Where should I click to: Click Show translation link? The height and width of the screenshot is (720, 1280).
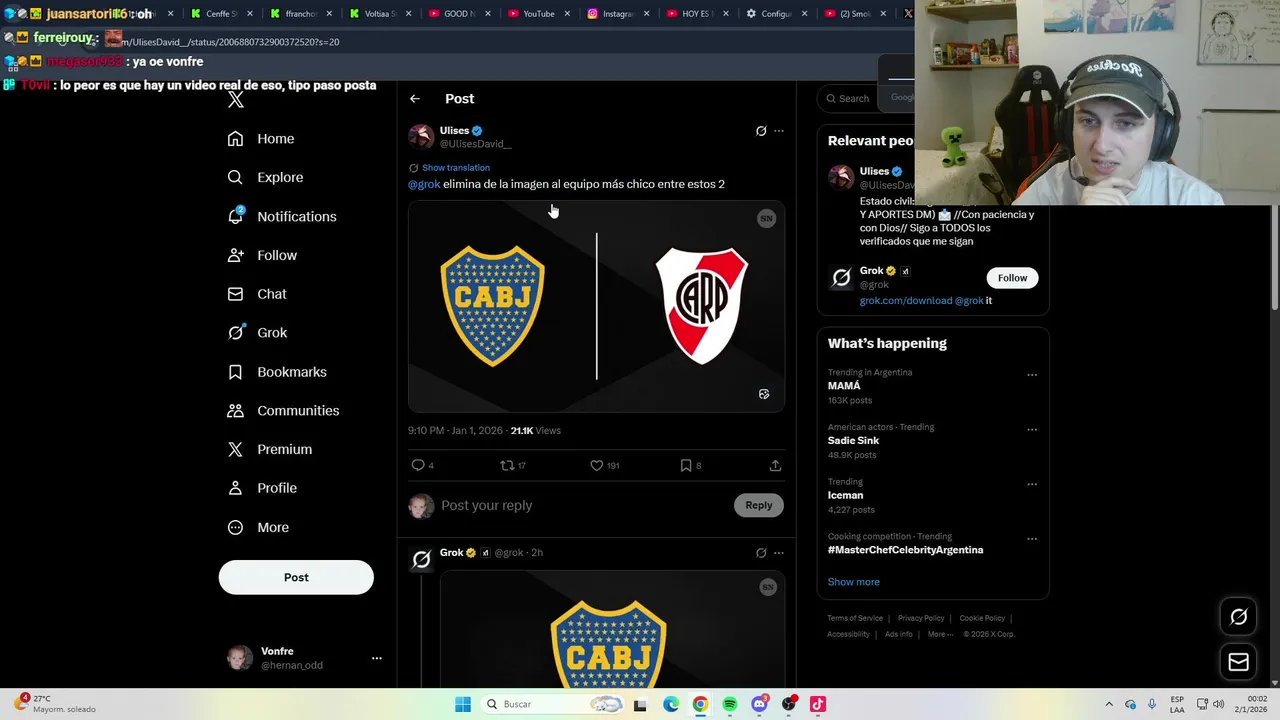point(456,168)
